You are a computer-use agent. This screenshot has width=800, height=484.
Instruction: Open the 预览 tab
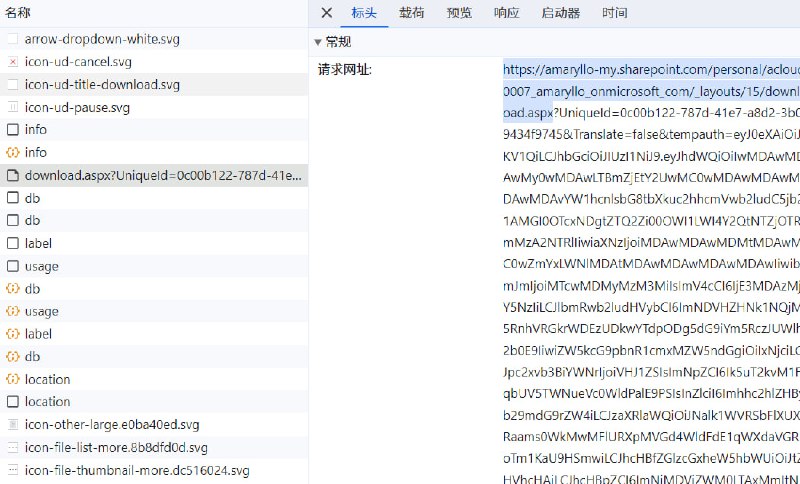(x=459, y=13)
